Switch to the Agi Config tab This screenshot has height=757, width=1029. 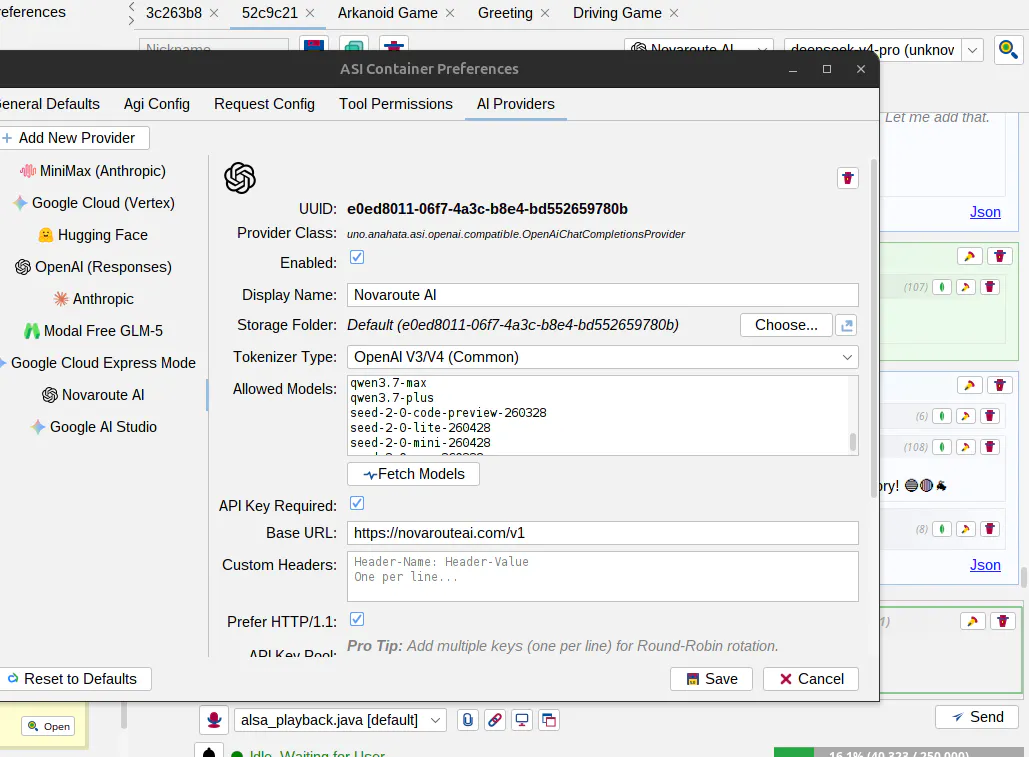pos(157,104)
